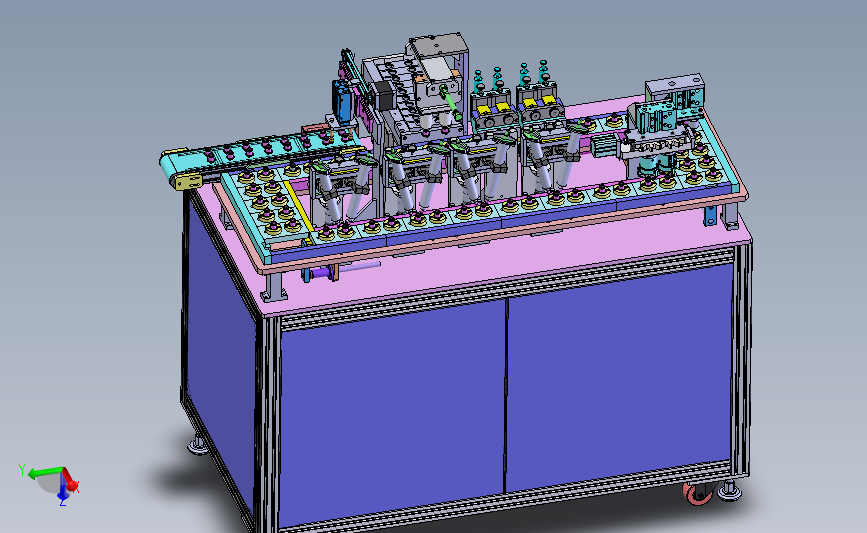Select the right front cabinet door panel
Screen dimensions: 867x533
point(618,376)
